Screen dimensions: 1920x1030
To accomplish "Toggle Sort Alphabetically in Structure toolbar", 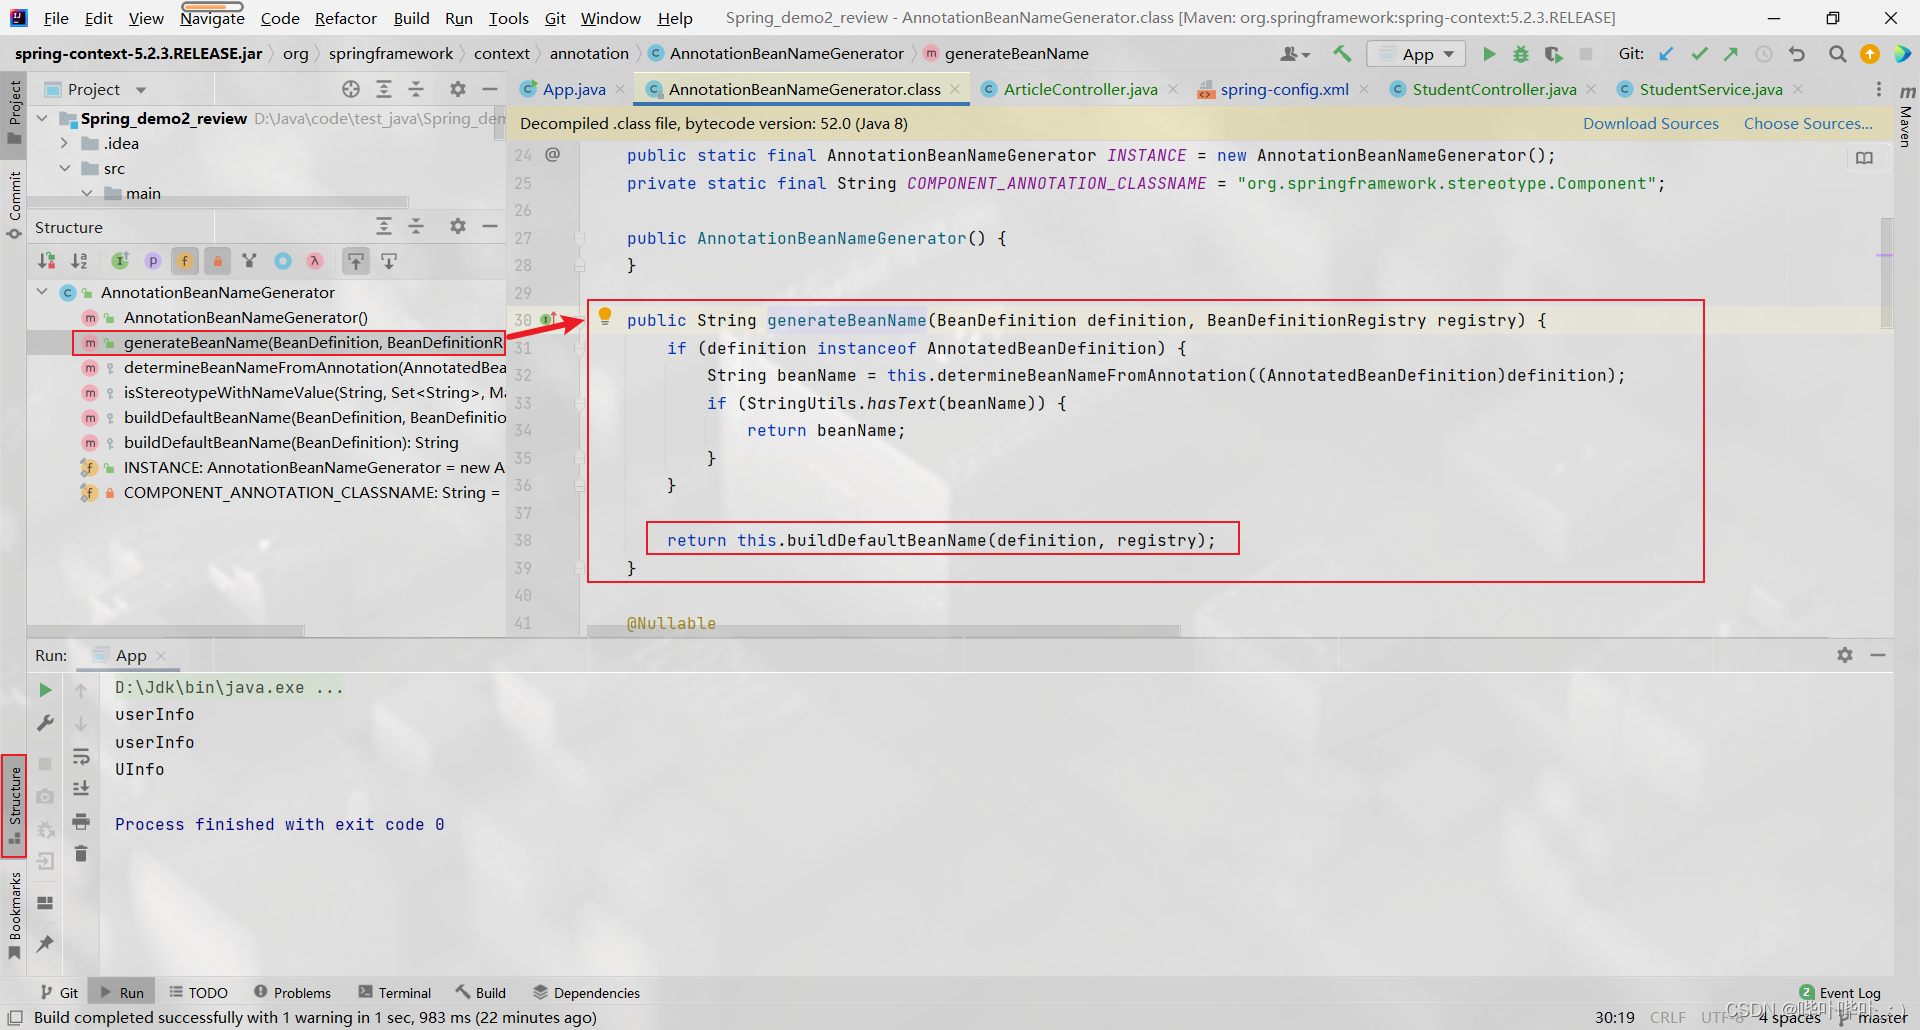I will tap(79, 261).
